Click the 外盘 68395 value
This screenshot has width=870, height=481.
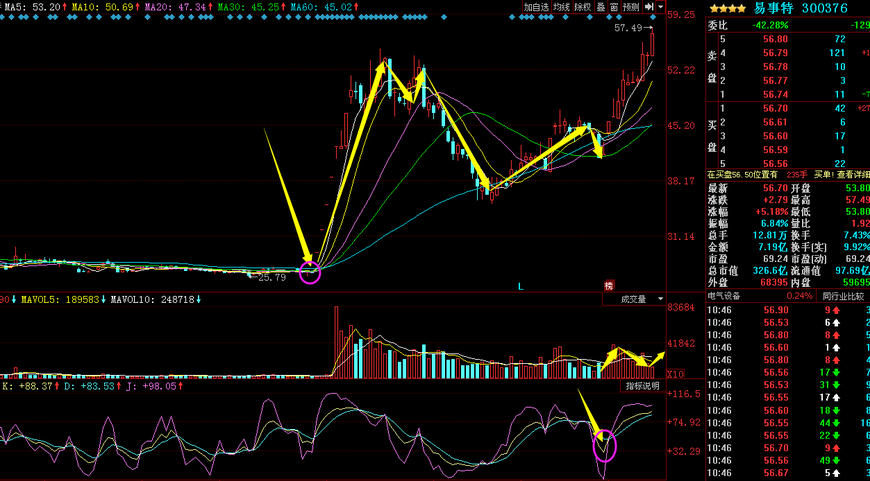click(774, 282)
